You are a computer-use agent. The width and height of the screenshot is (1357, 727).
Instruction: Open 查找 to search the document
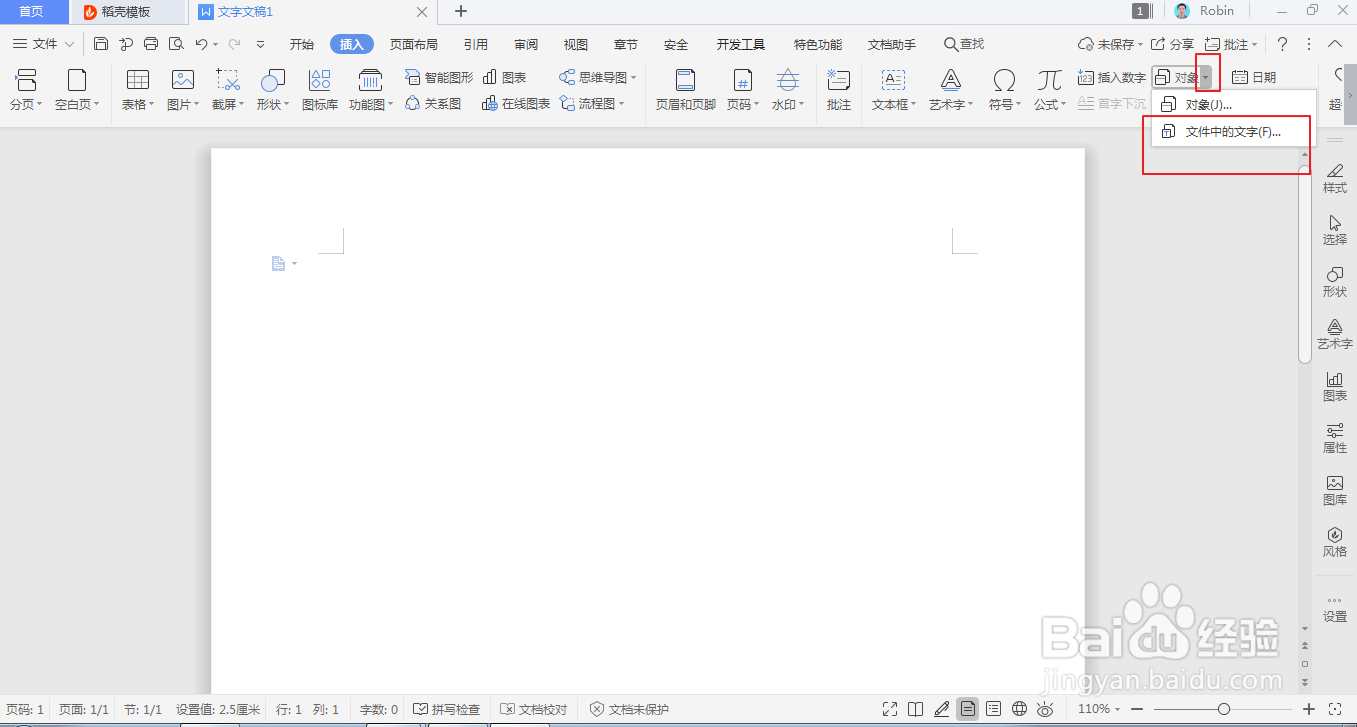click(x=962, y=43)
